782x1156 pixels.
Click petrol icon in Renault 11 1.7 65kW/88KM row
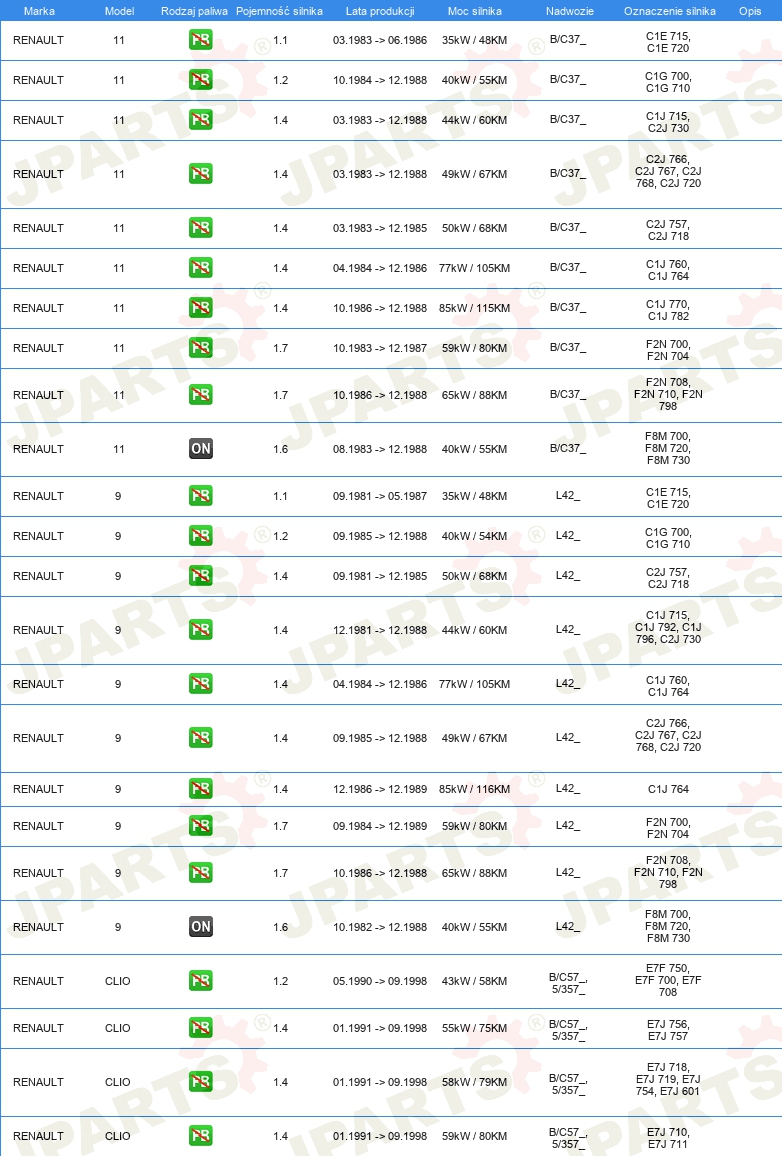pyautogui.click(x=200, y=394)
